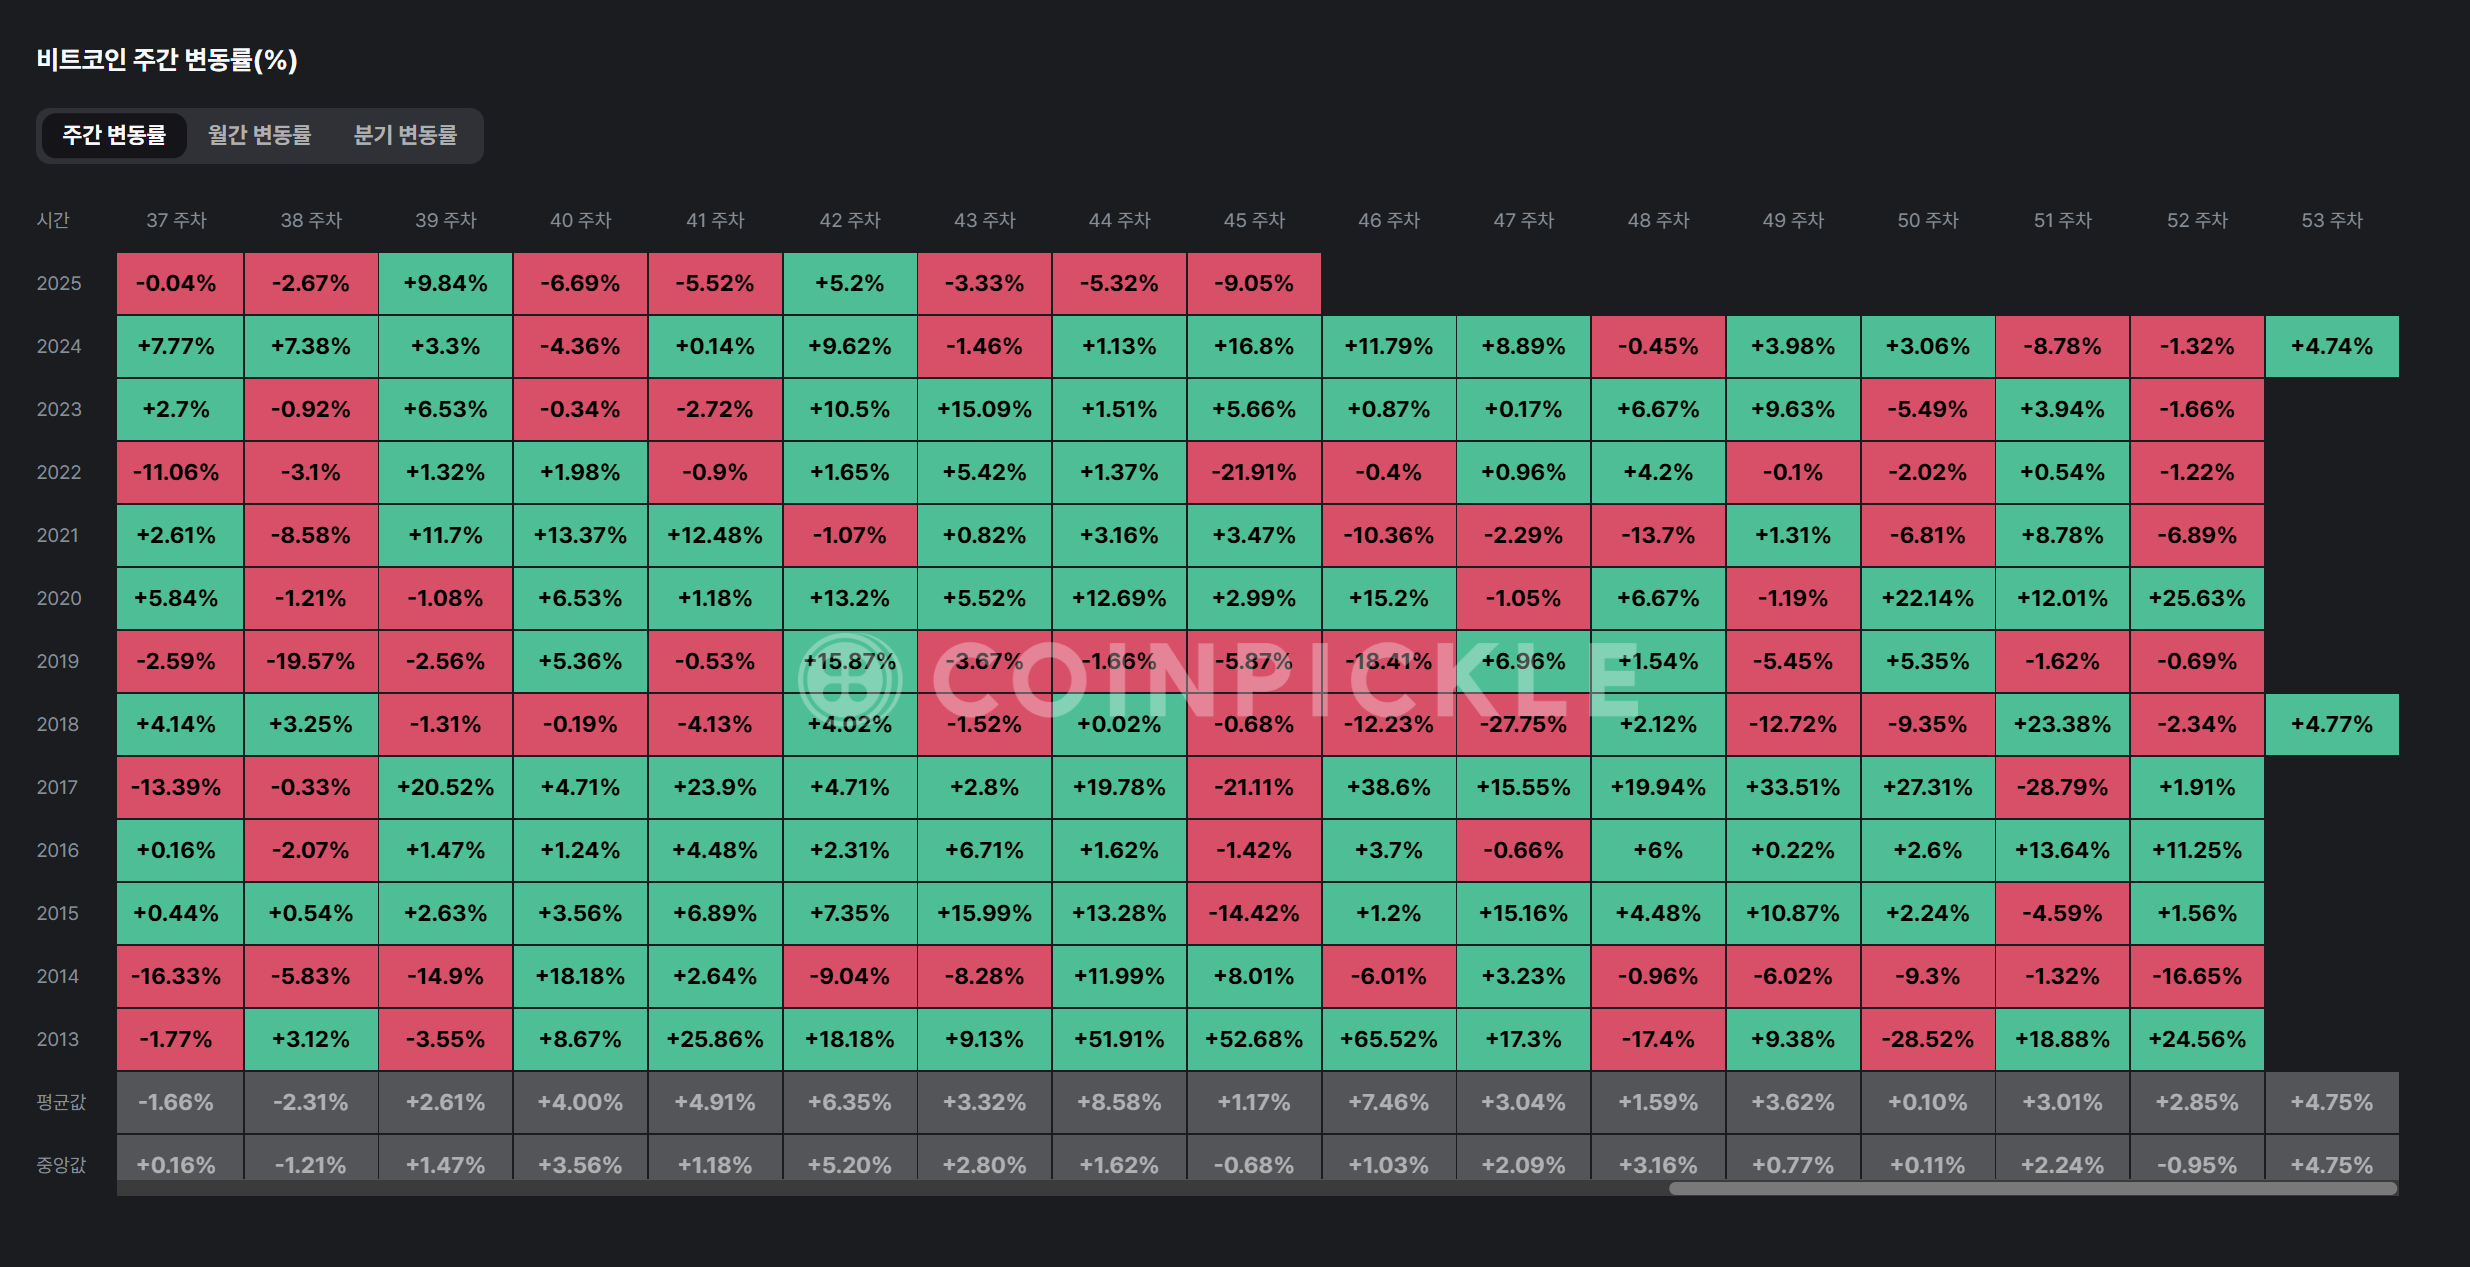This screenshot has height=1267, width=2470.
Task: Click the 2022 week 45 cell showing -21.91%
Action: point(1254,472)
